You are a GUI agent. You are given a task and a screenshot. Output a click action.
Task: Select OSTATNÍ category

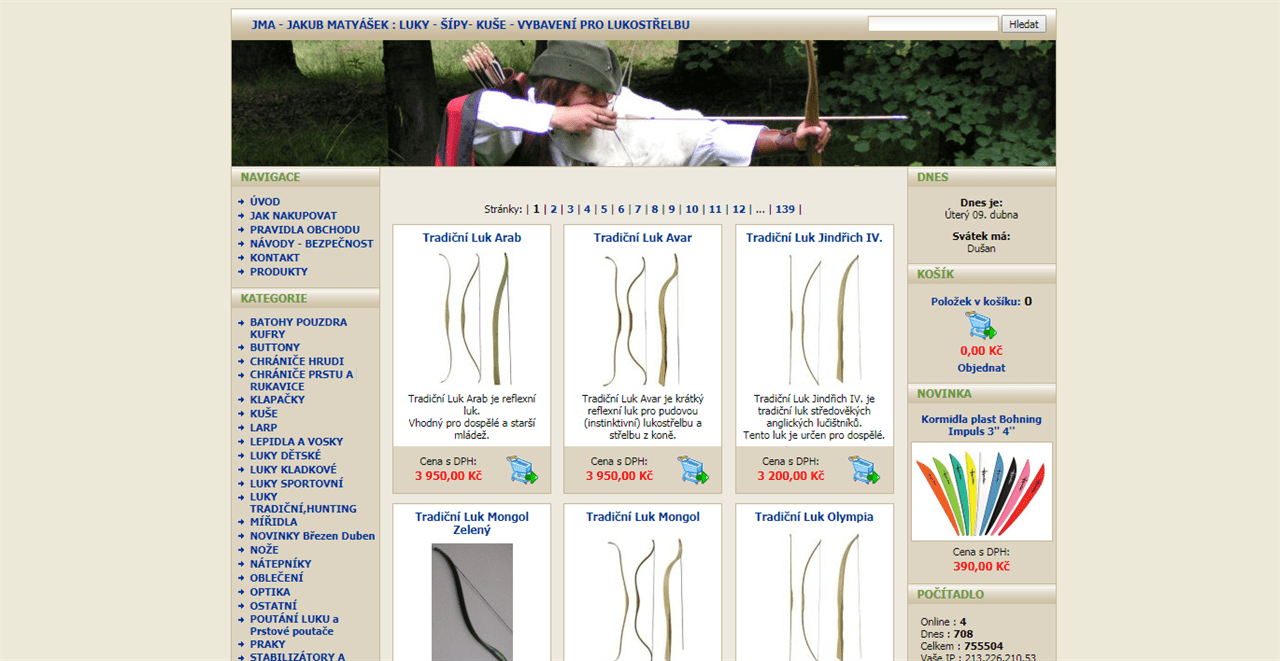(x=273, y=605)
